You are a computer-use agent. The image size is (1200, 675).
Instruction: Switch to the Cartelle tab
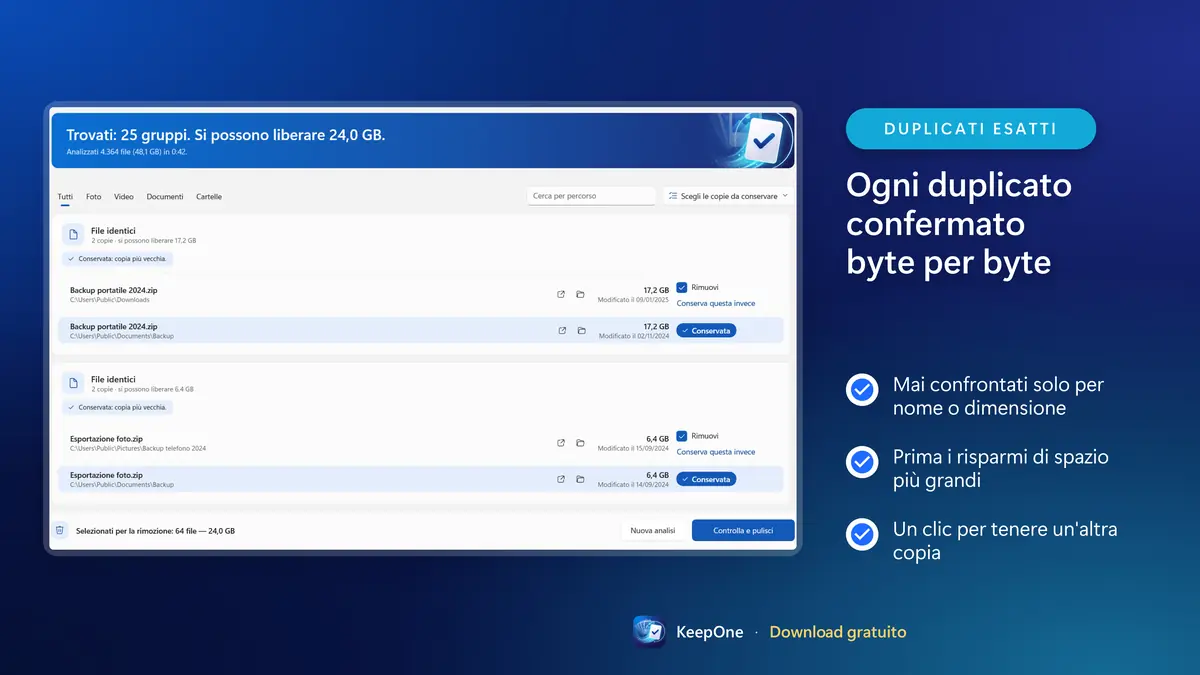(x=209, y=197)
